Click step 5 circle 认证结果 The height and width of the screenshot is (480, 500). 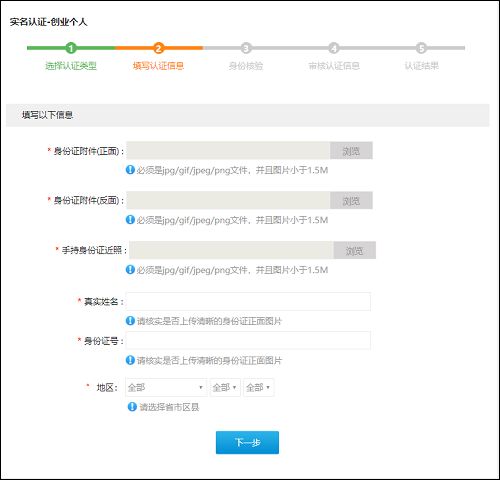click(x=421, y=48)
